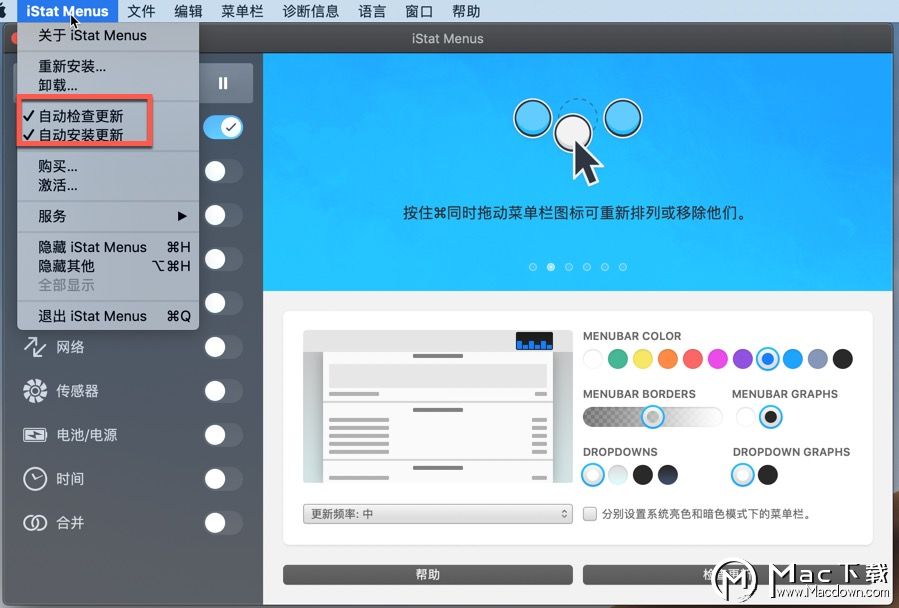Open the 诊断信息 menu

(x=311, y=11)
